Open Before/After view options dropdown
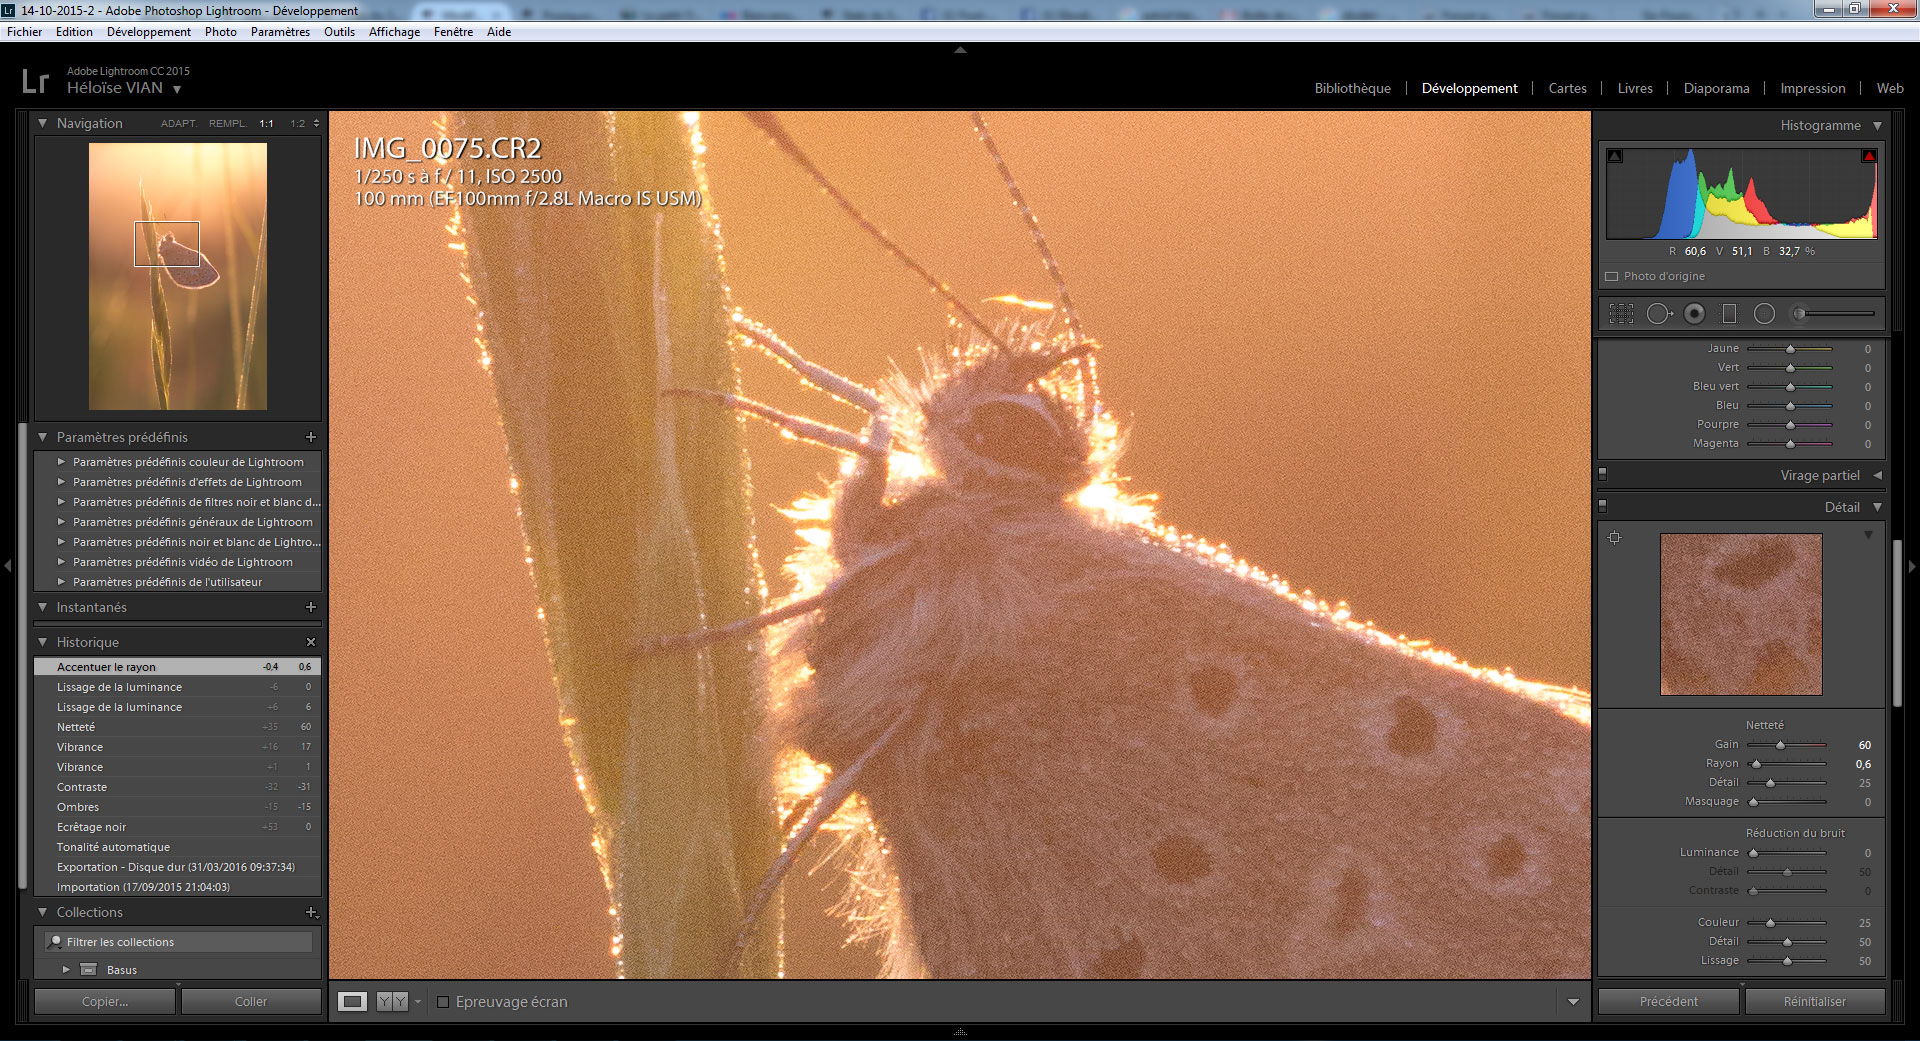Viewport: 1920px width, 1041px height. pyautogui.click(x=418, y=1002)
